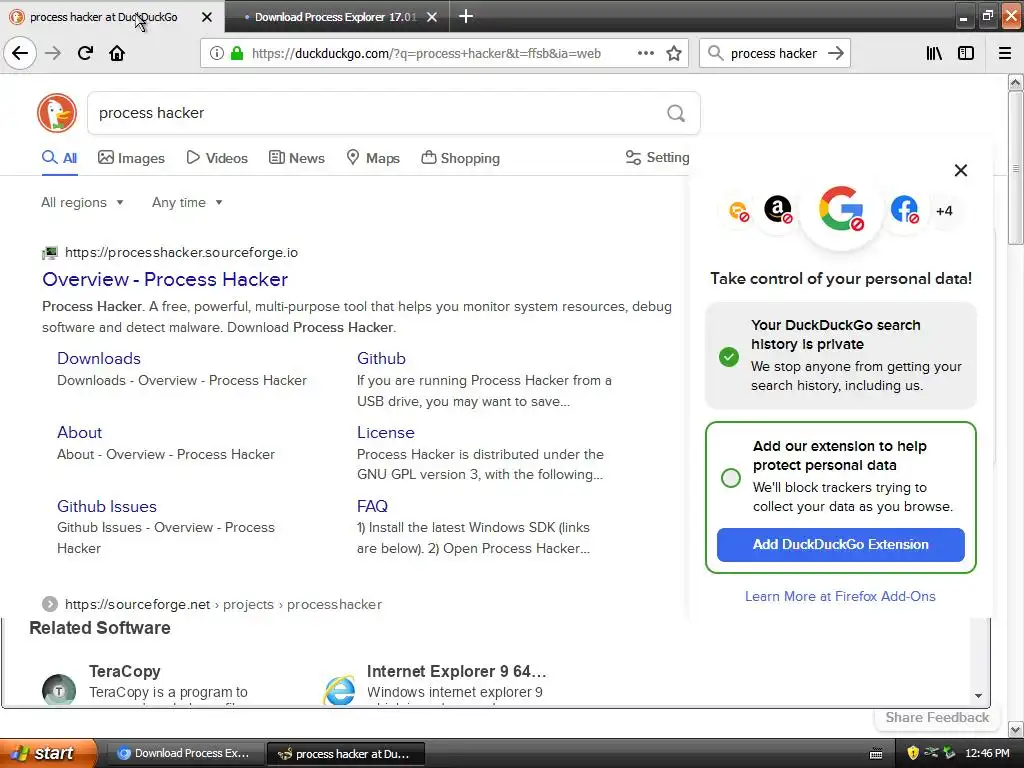Click the forward navigation arrow
The image size is (1024, 768).
[x=54, y=53]
